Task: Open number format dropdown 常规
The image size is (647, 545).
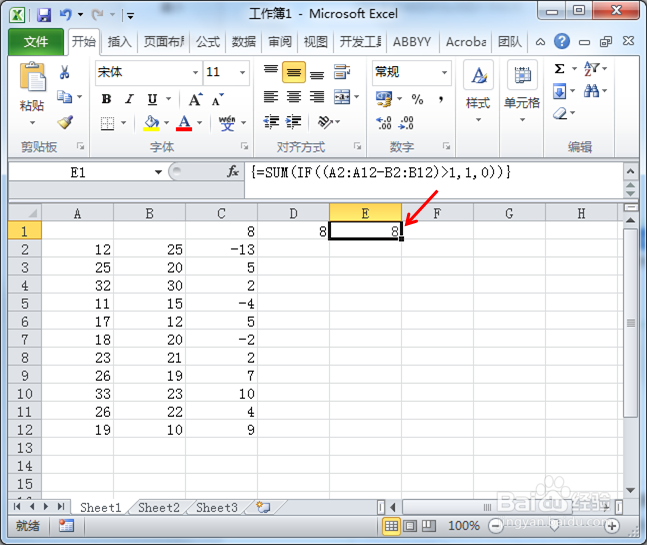Action: click(x=444, y=72)
